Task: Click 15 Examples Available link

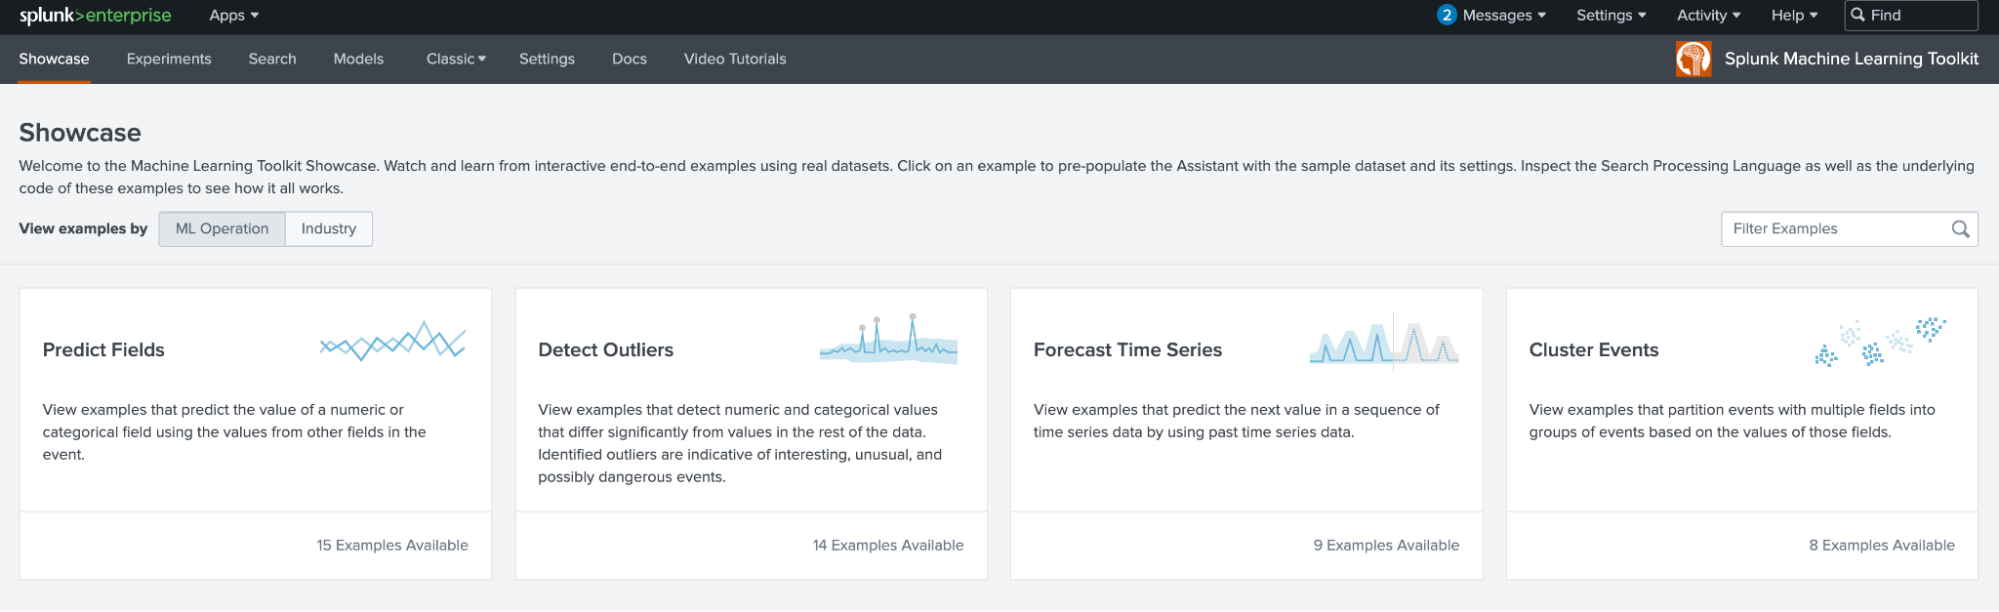Action: 392,545
